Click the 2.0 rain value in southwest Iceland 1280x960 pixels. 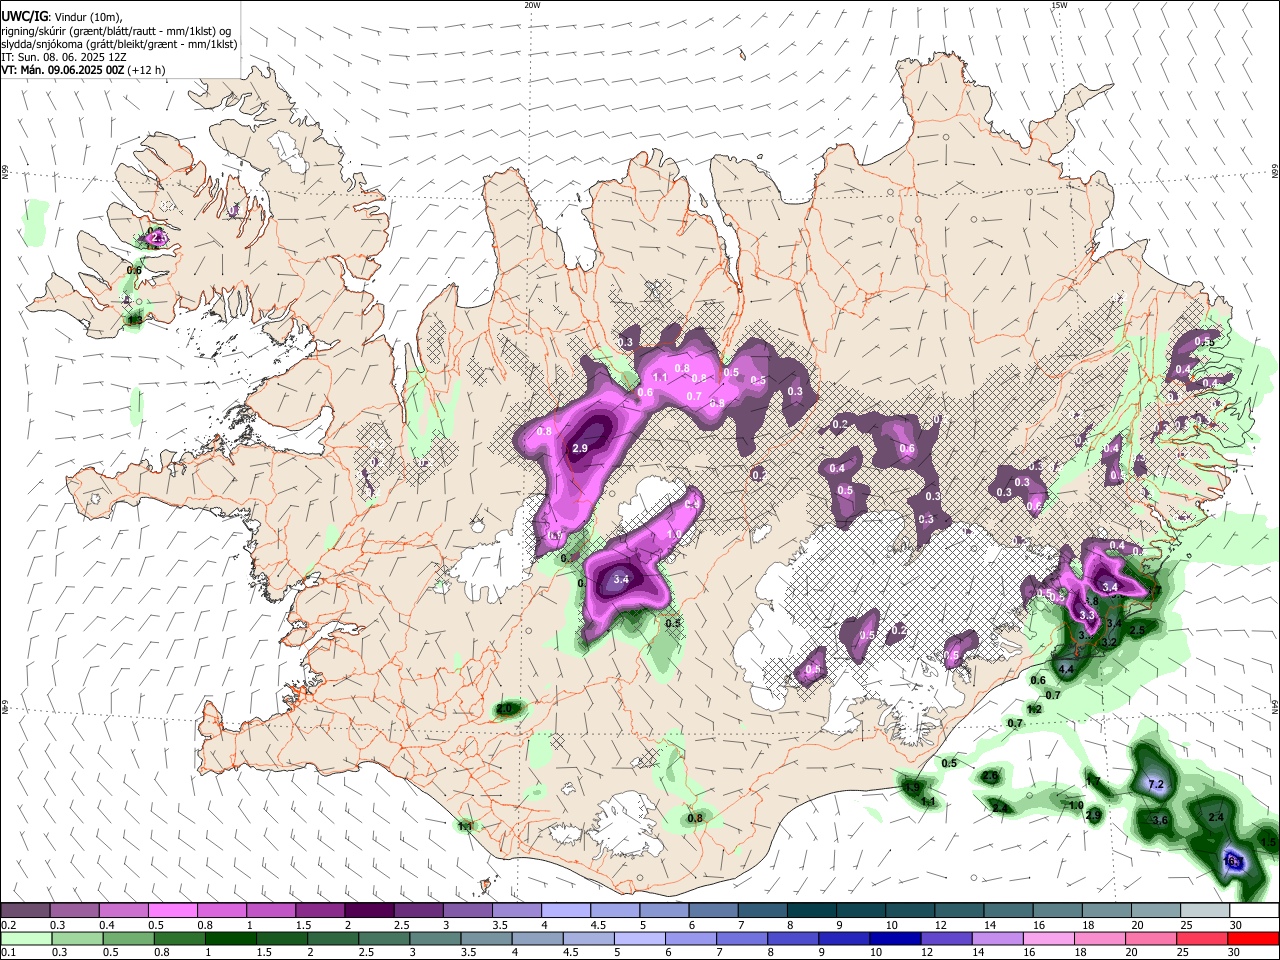tap(505, 708)
